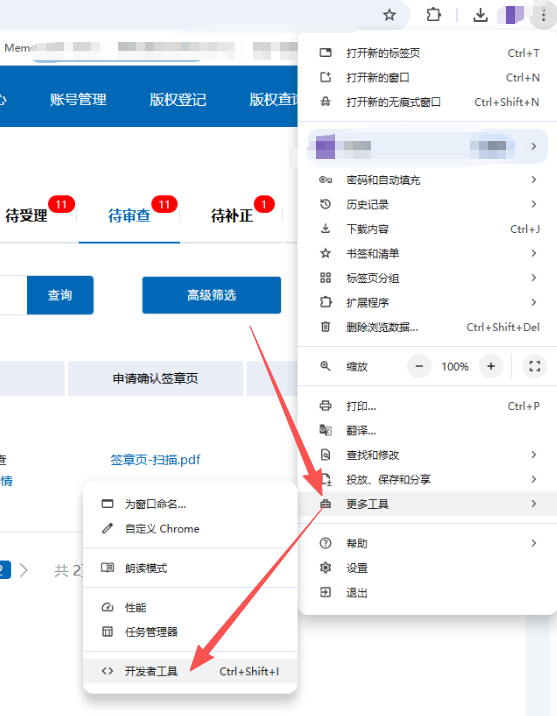Bookmark this page with the star icon
Screen dimensions: 557x716
tap(389, 15)
